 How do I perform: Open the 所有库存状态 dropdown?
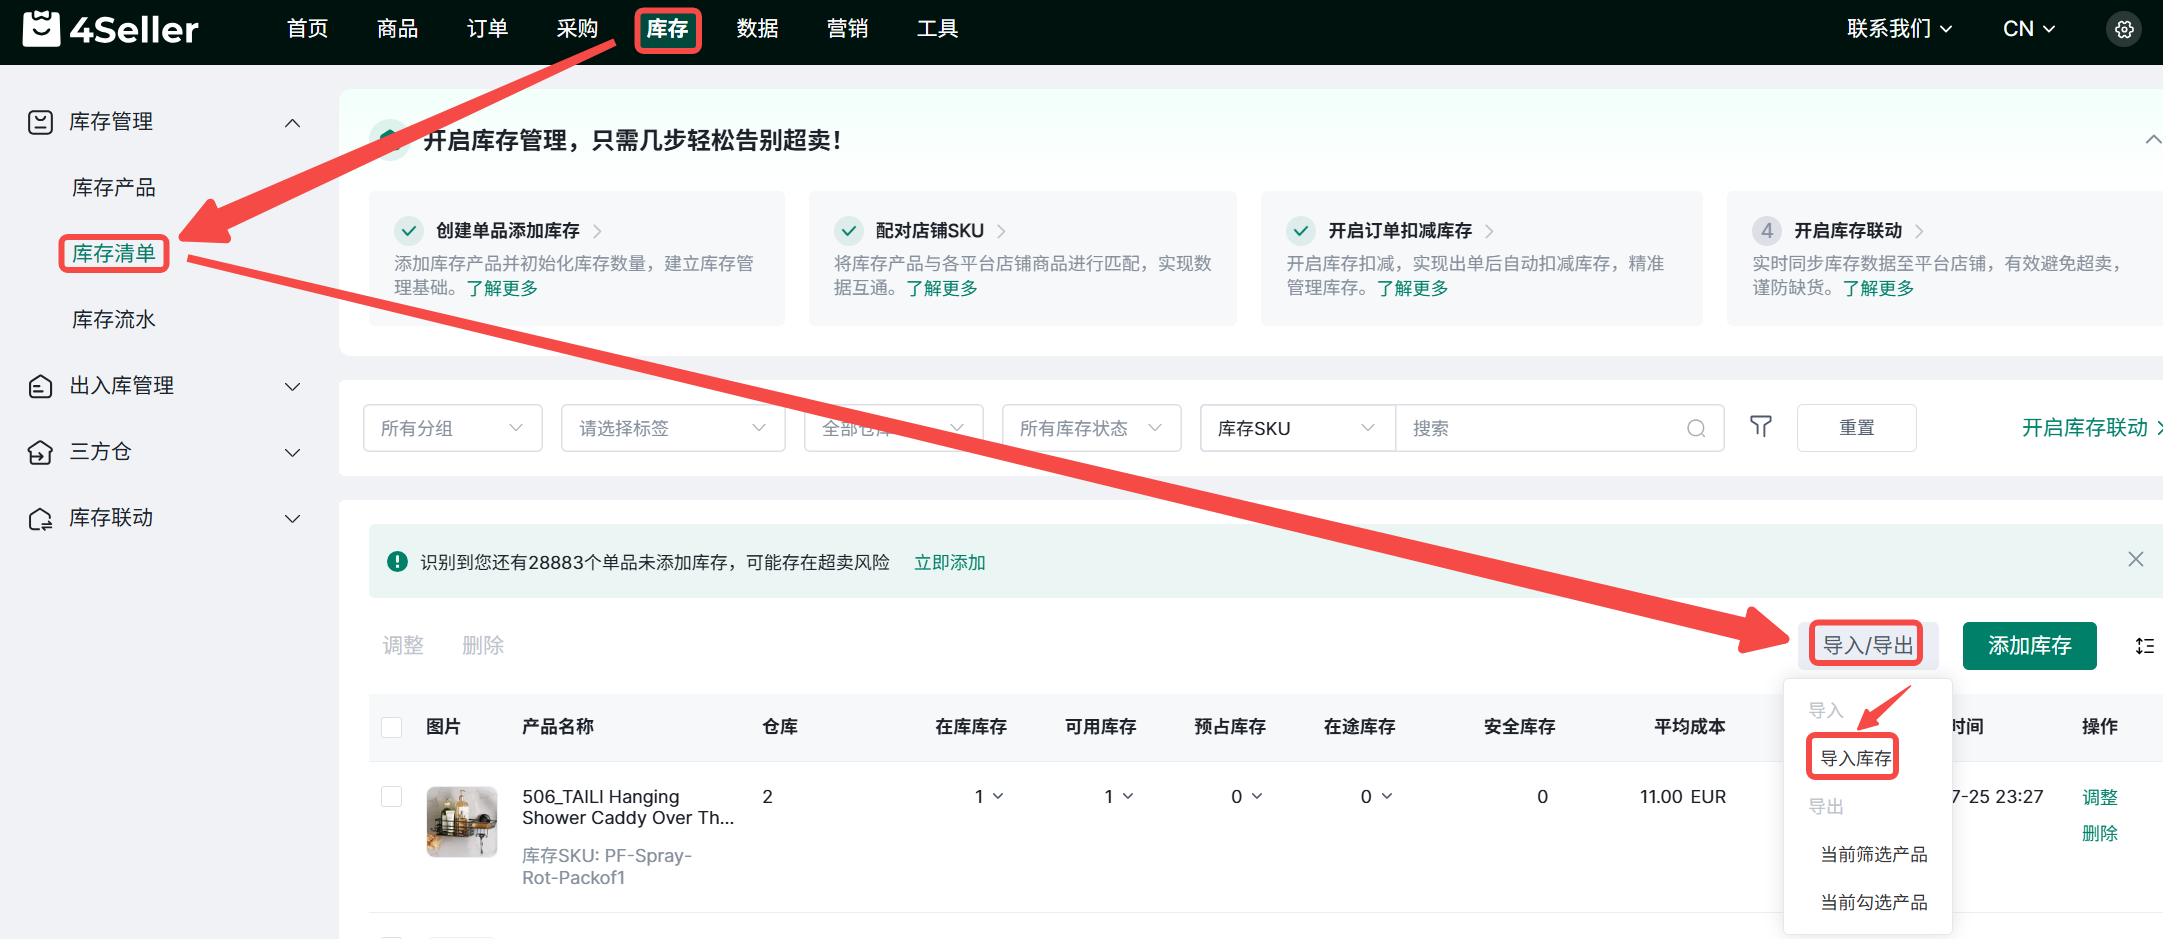(1091, 428)
